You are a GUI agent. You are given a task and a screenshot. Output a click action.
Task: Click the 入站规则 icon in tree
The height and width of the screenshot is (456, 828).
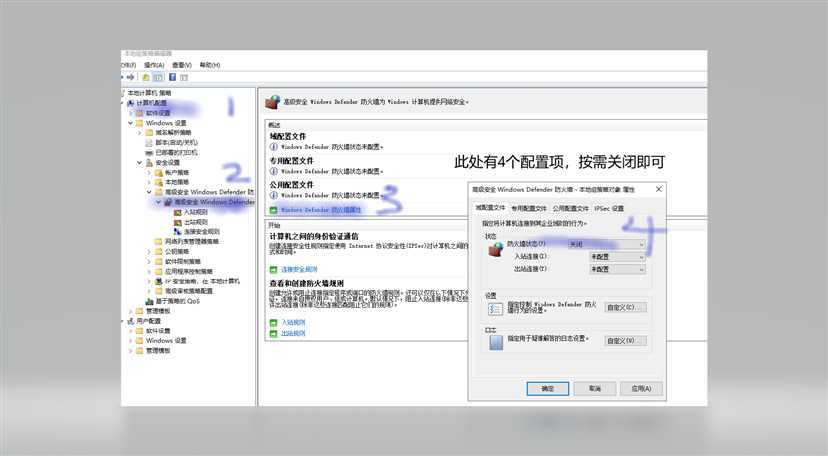click(x=178, y=212)
